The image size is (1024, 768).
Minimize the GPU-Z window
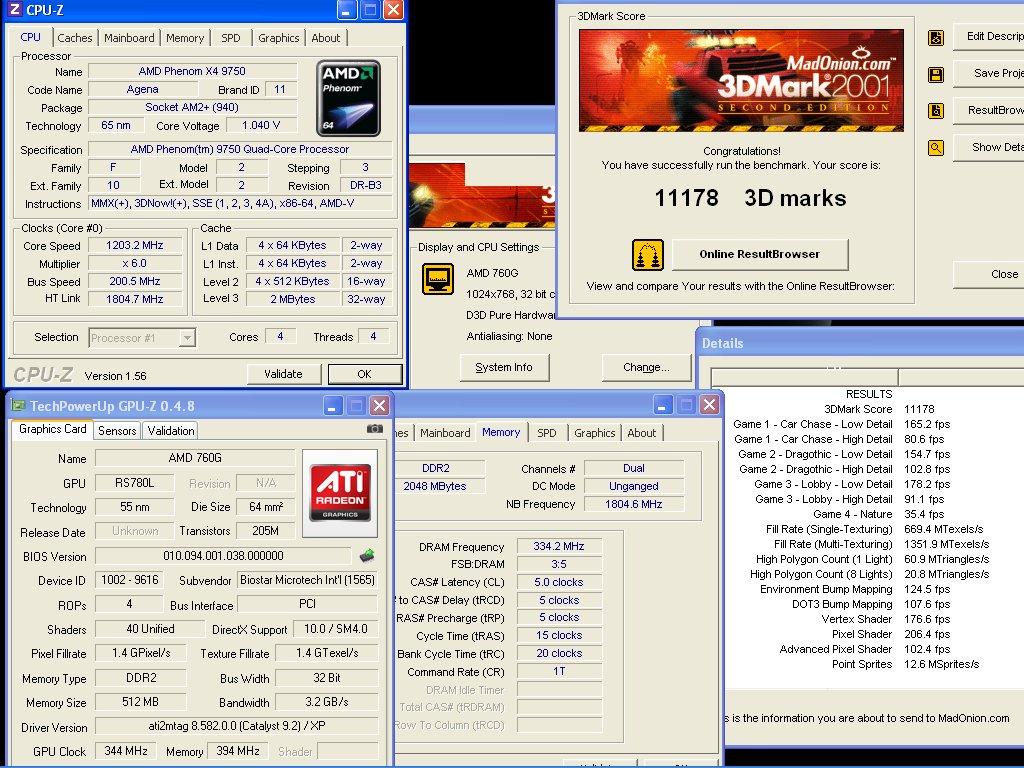click(332, 406)
